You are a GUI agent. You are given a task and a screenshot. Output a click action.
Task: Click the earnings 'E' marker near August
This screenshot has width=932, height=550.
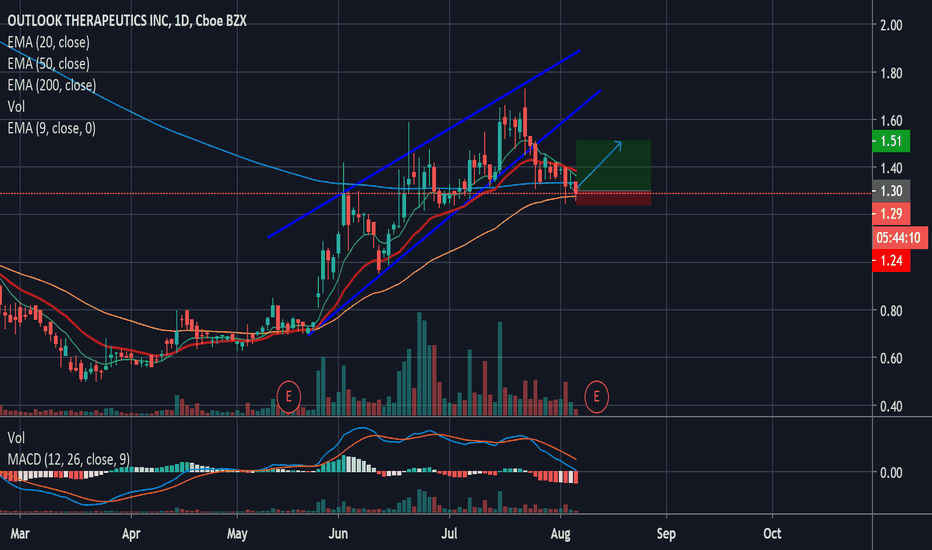click(596, 396)
